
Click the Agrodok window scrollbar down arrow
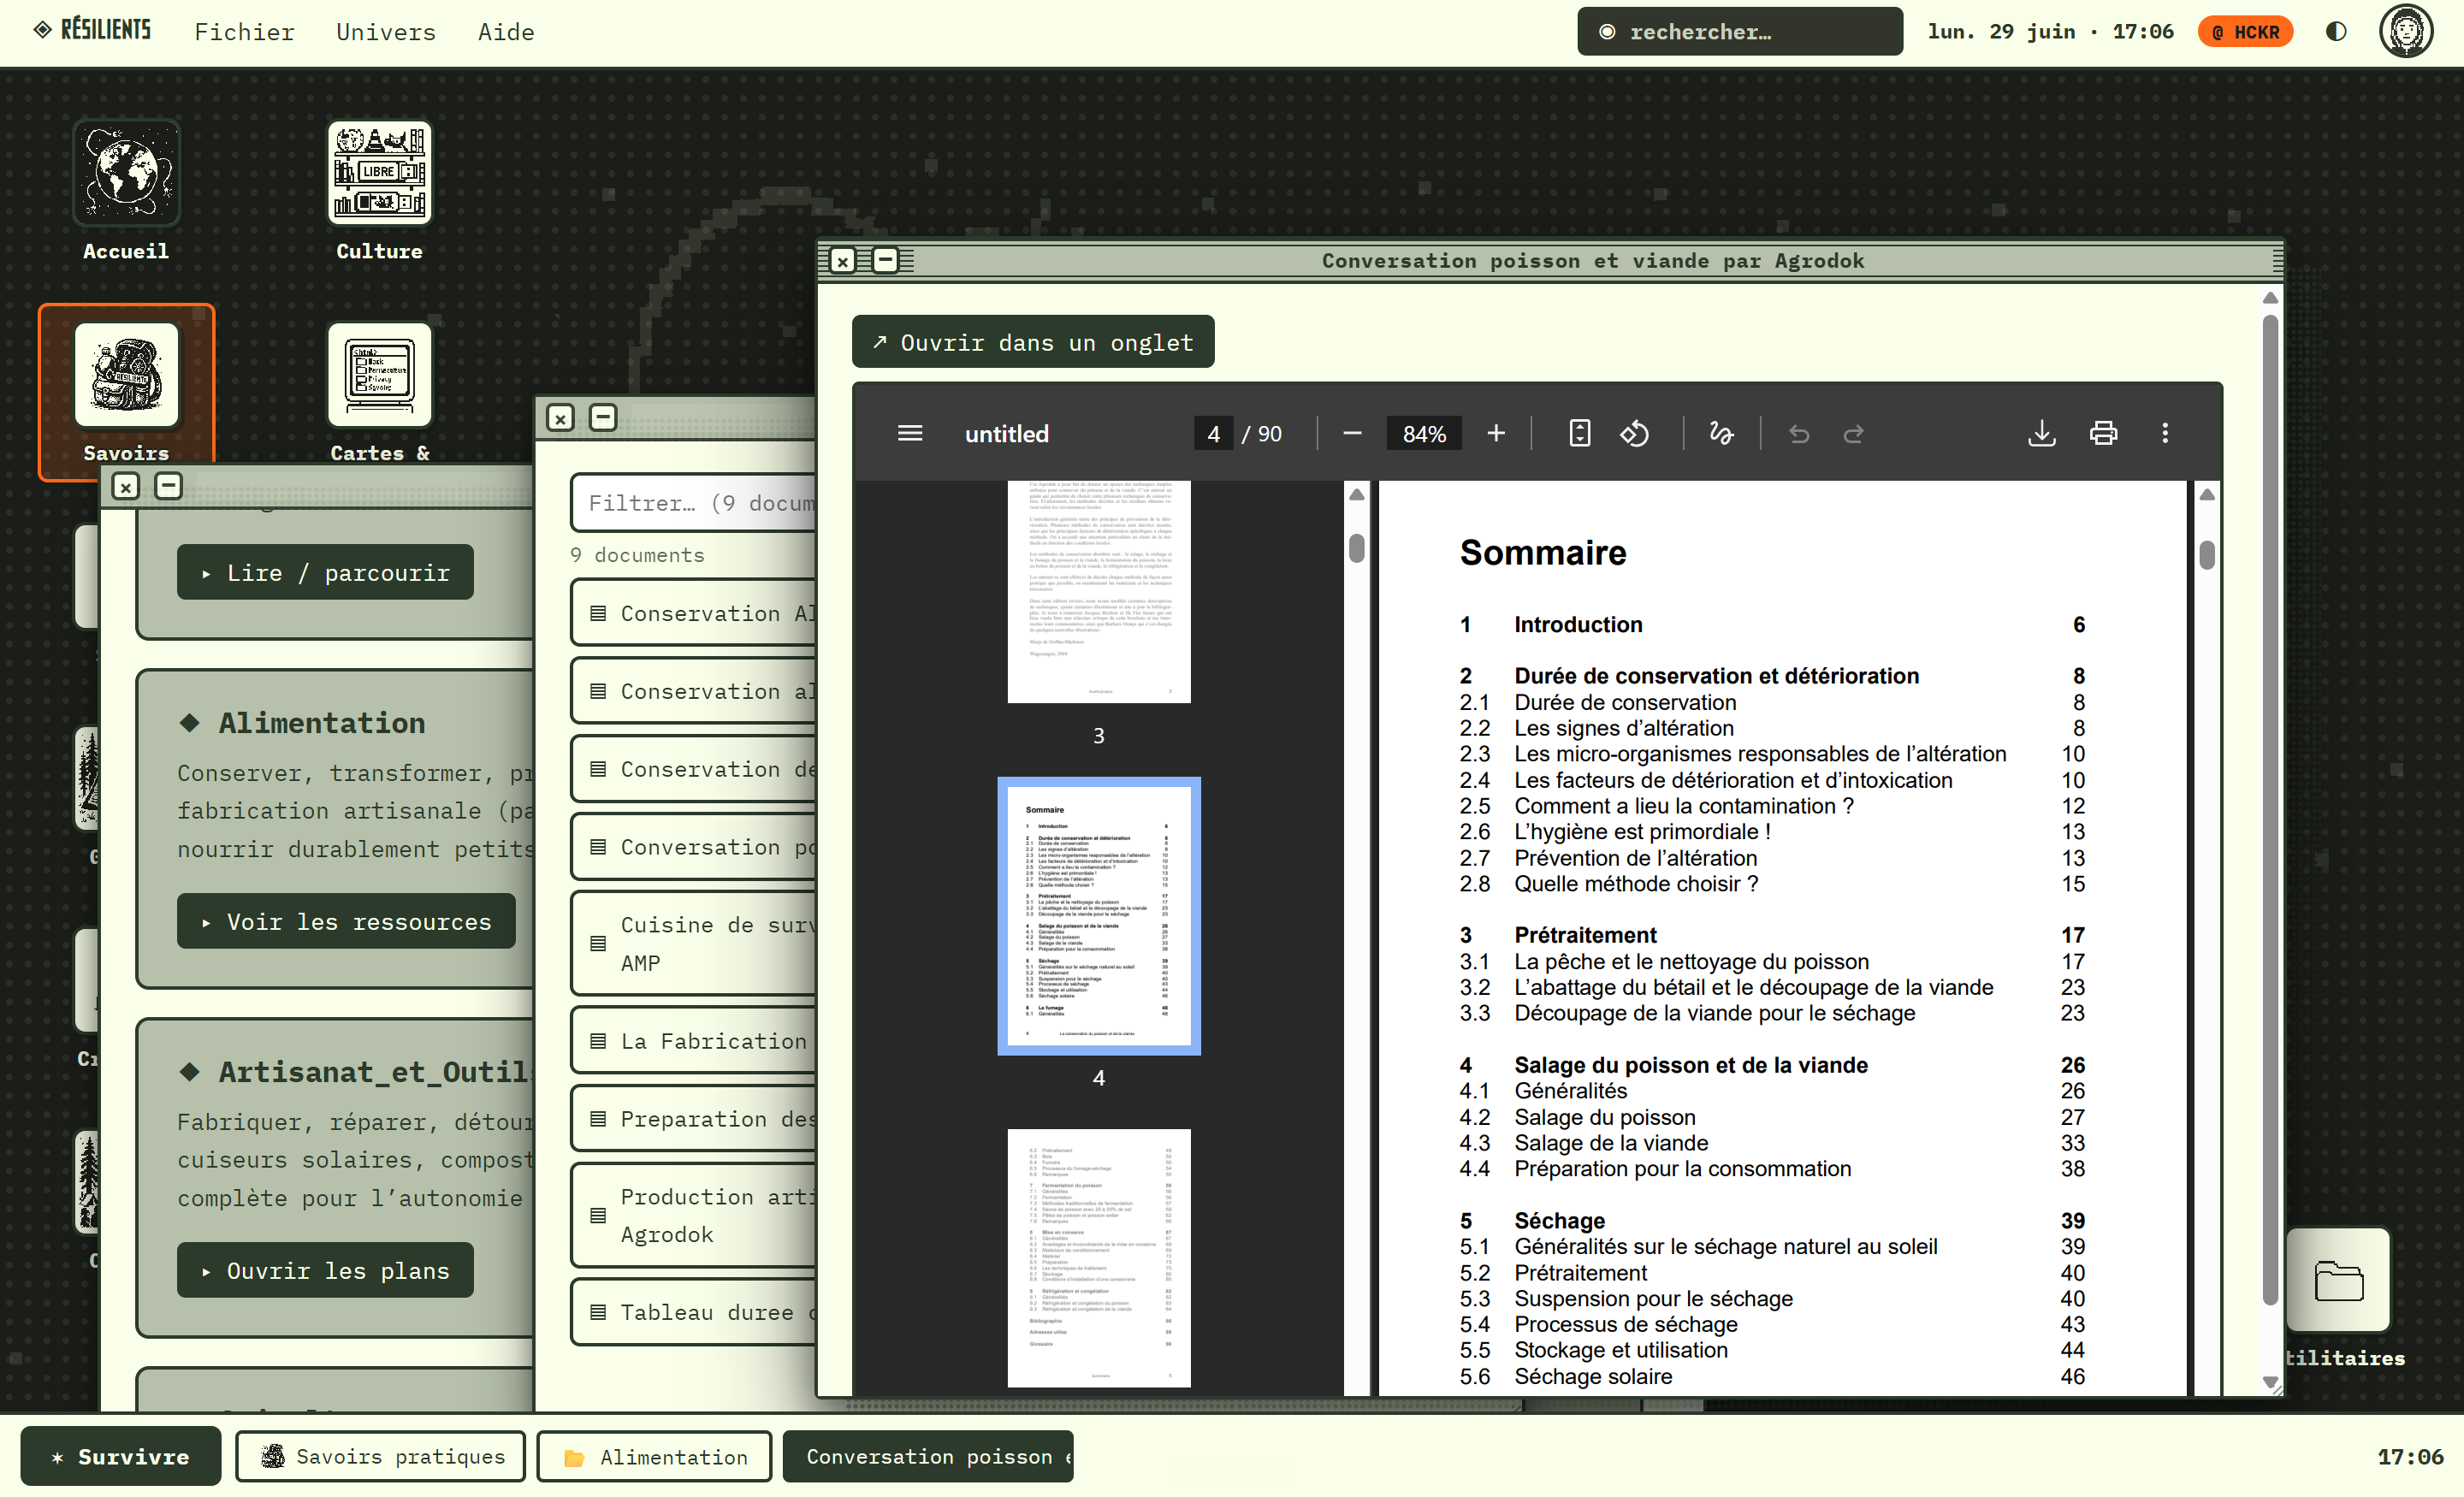click(2270, 1381)
